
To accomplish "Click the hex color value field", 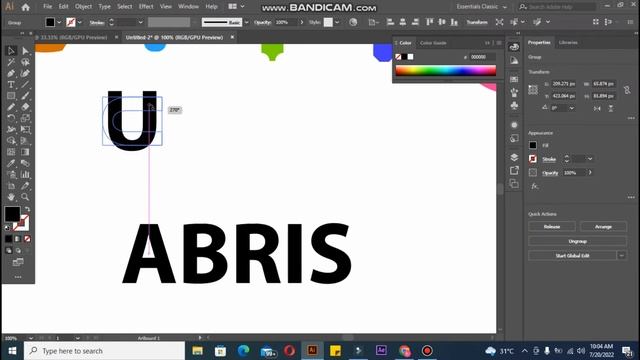I will (x=482, y=57).
